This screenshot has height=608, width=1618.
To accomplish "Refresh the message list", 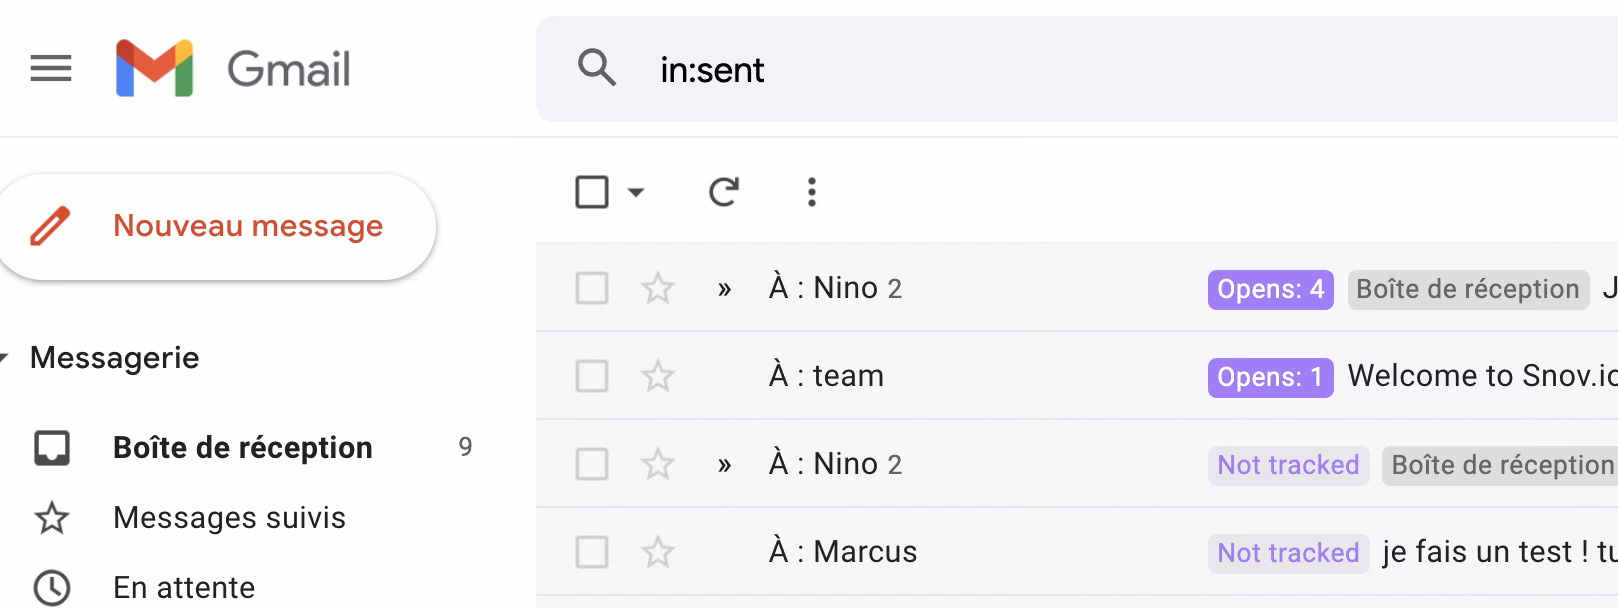I will click(723, 191).
